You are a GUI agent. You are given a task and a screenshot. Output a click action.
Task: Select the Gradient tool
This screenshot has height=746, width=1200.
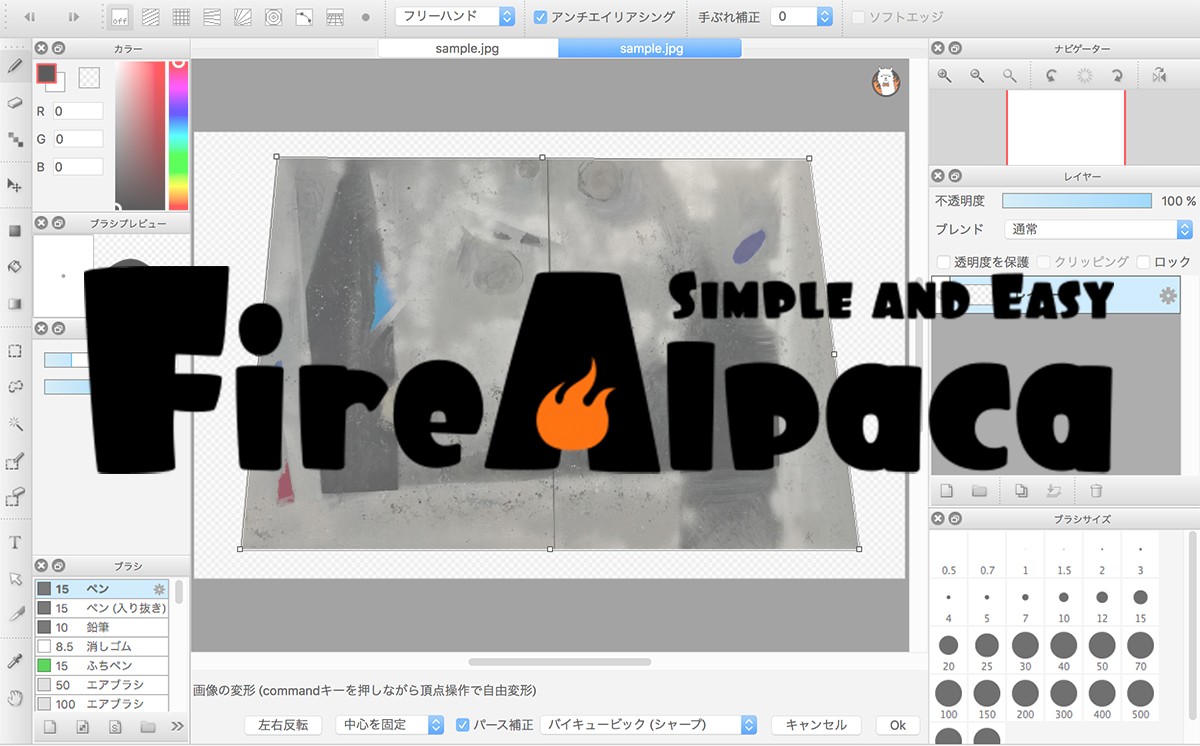click(15, 304)
